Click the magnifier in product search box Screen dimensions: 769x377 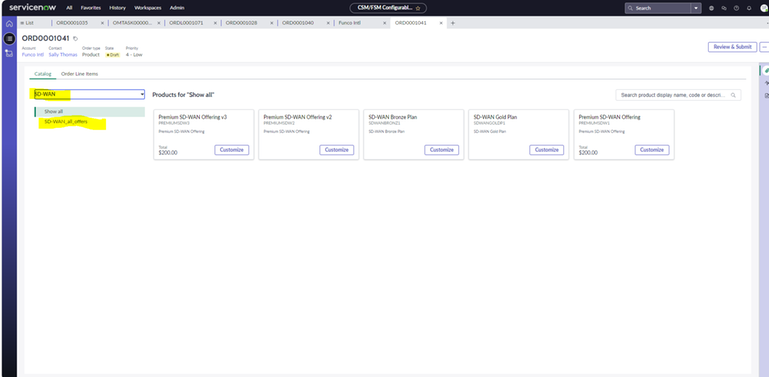point(733,95)
